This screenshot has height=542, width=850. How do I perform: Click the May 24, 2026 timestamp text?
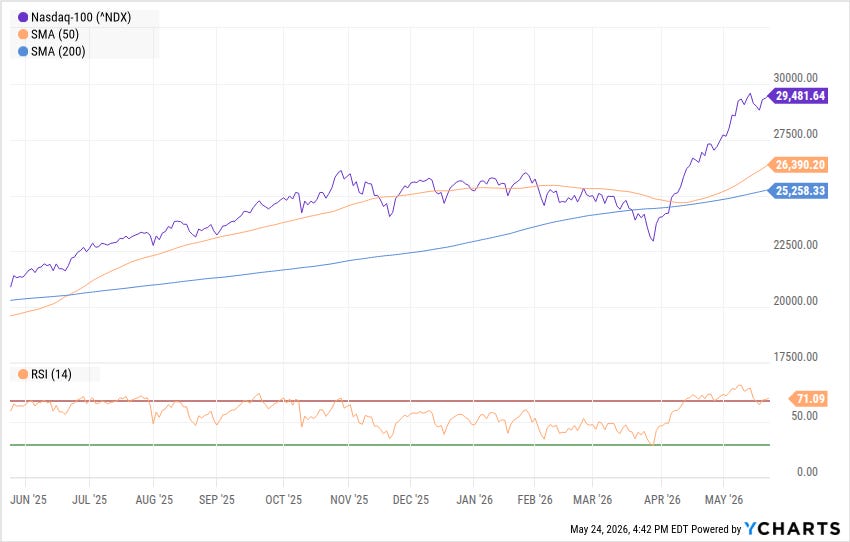[x=629, y=529]
